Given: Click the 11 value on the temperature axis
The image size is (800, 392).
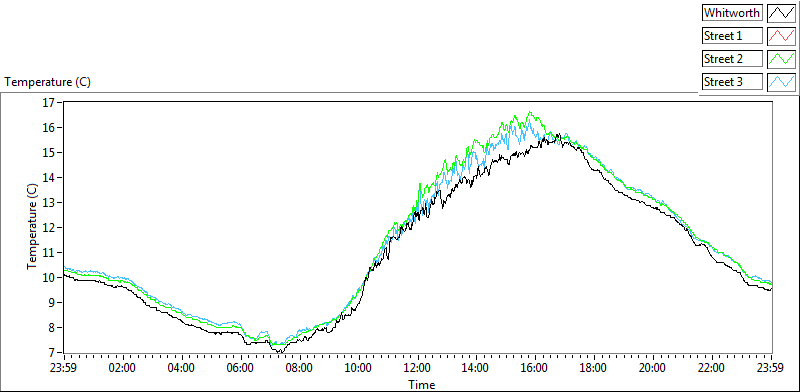Looking at the screenshot, I should tap(48, 253).
